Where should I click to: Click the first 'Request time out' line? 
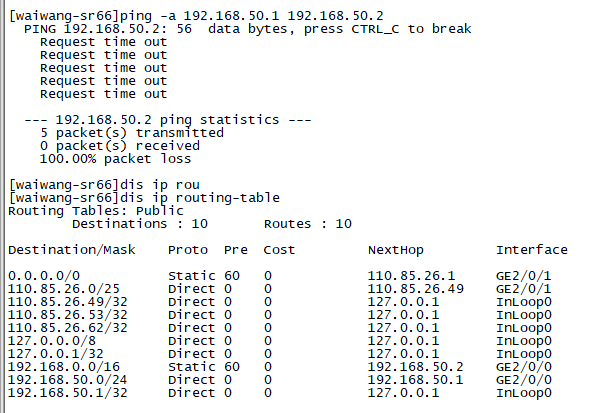103,42
